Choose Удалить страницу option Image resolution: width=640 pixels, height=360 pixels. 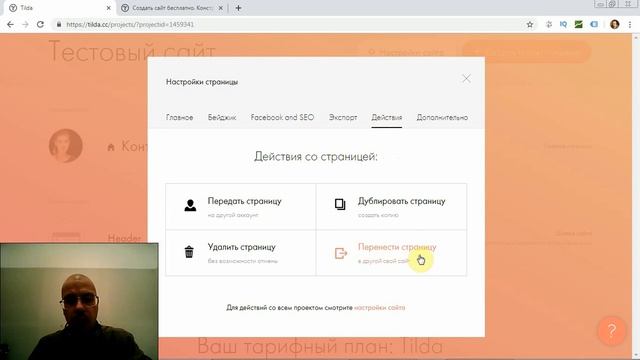(x=240, y=253)
